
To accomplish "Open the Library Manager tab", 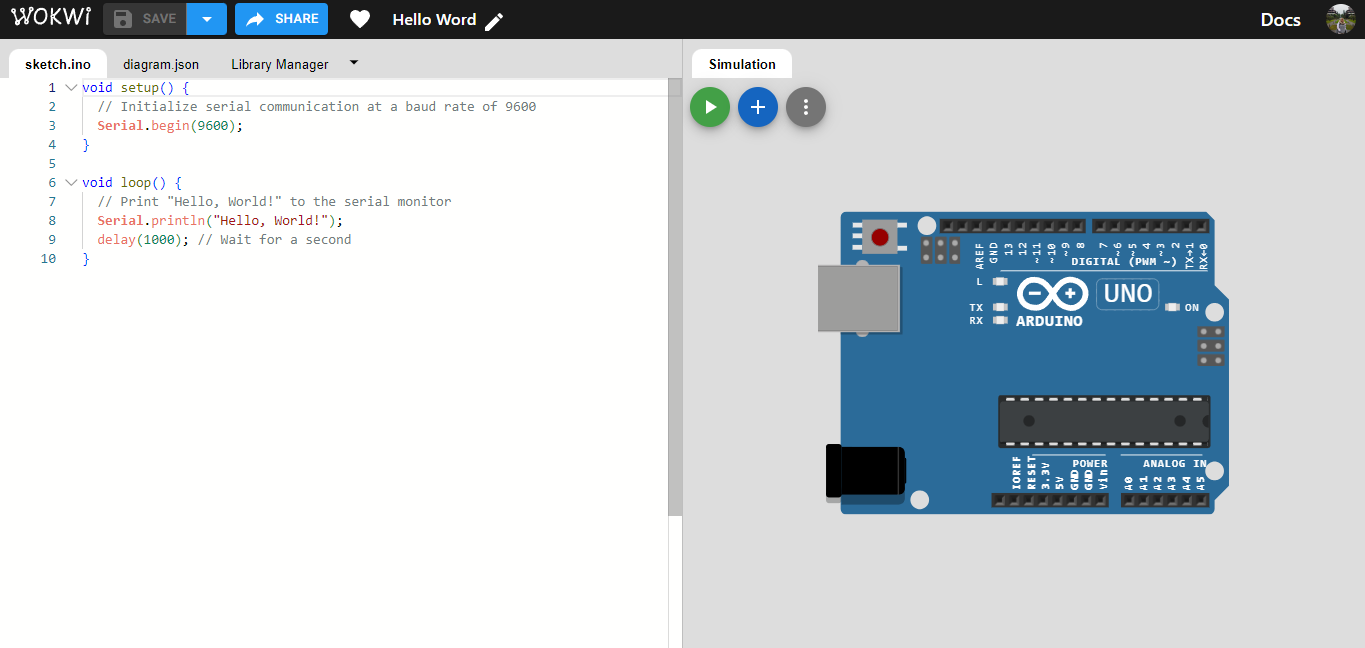I will pyautogui.click(x=280, y=64).
